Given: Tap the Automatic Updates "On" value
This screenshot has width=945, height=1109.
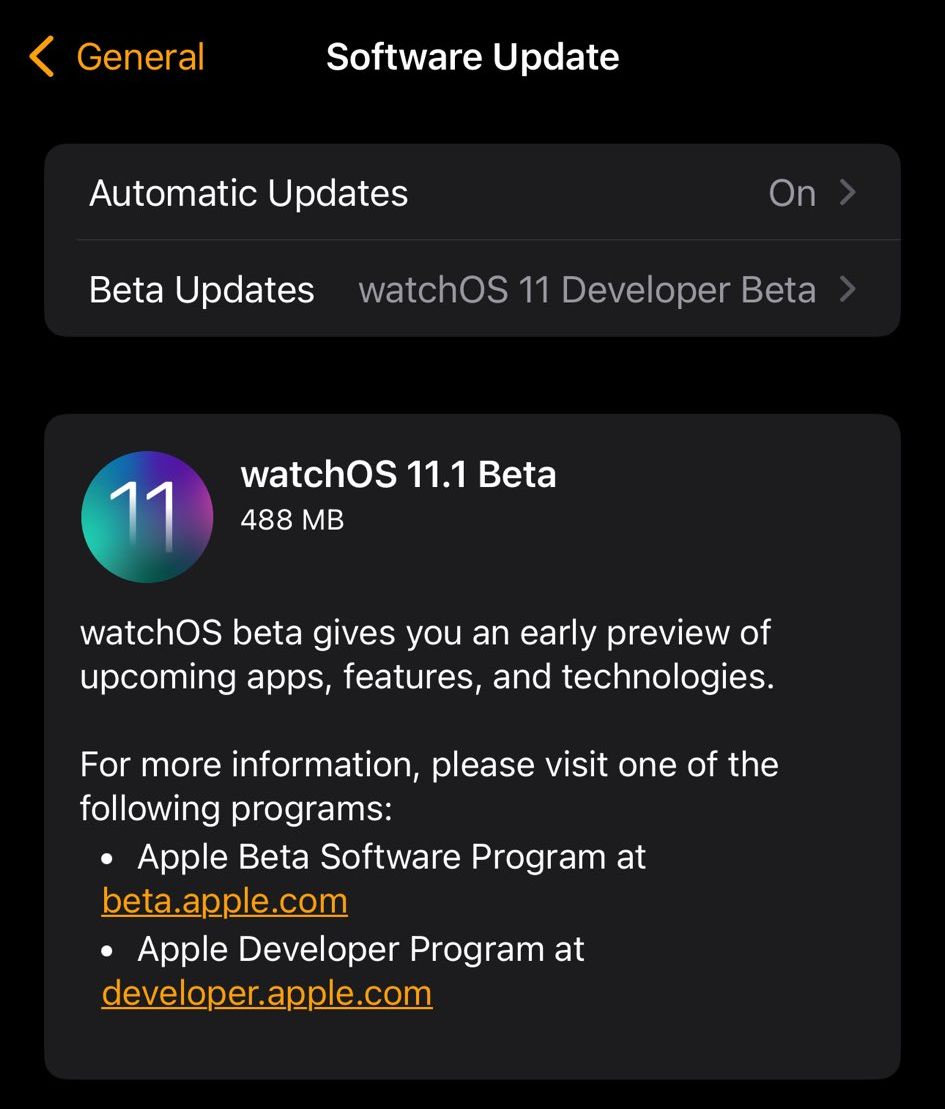Looking at the screenshot, I should point(792,193).
